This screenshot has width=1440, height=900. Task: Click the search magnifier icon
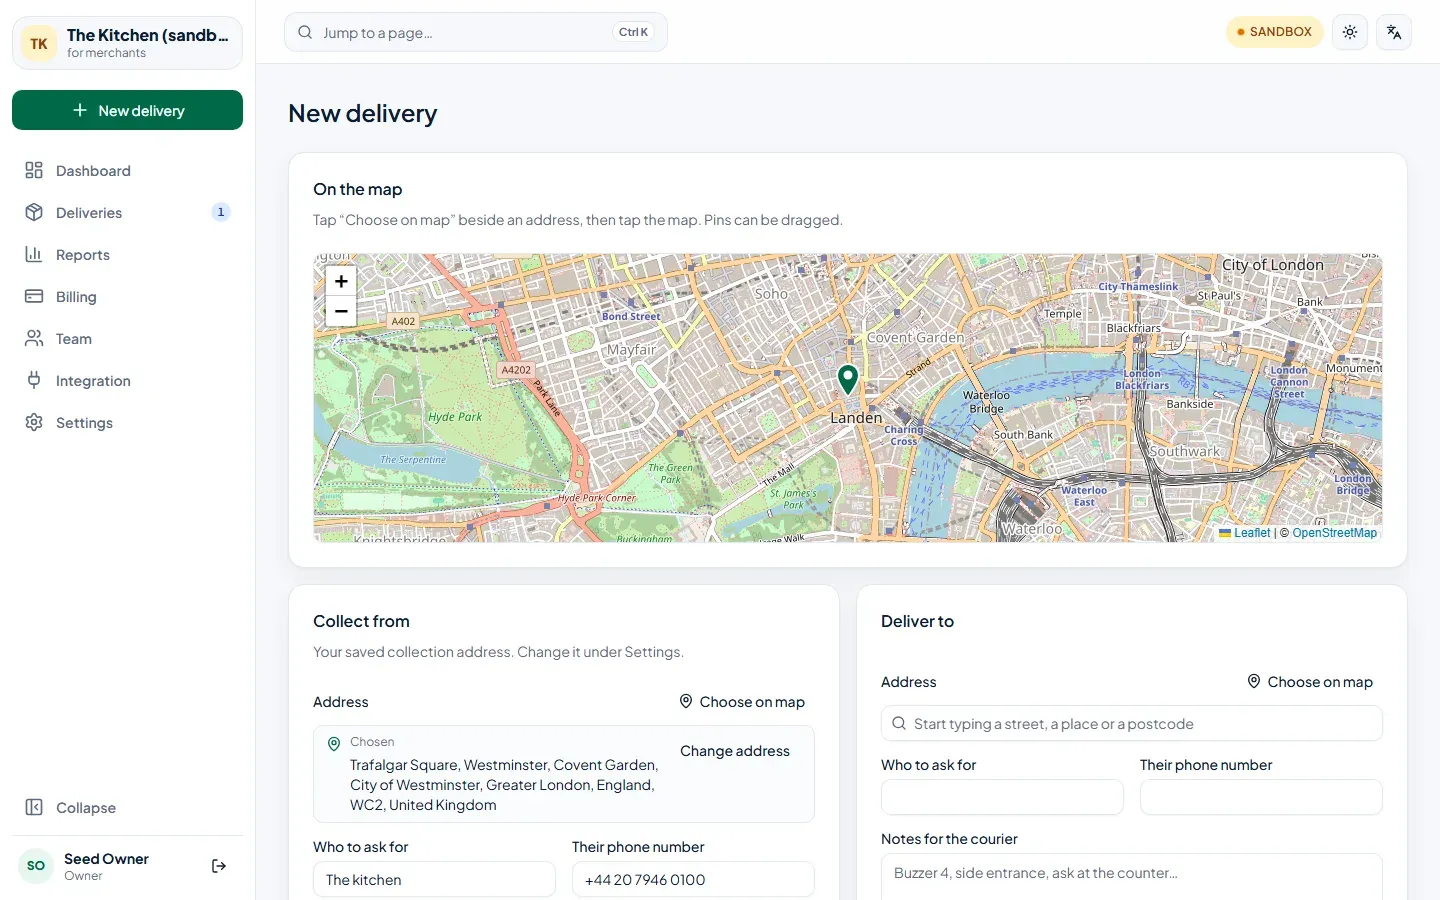305,32
